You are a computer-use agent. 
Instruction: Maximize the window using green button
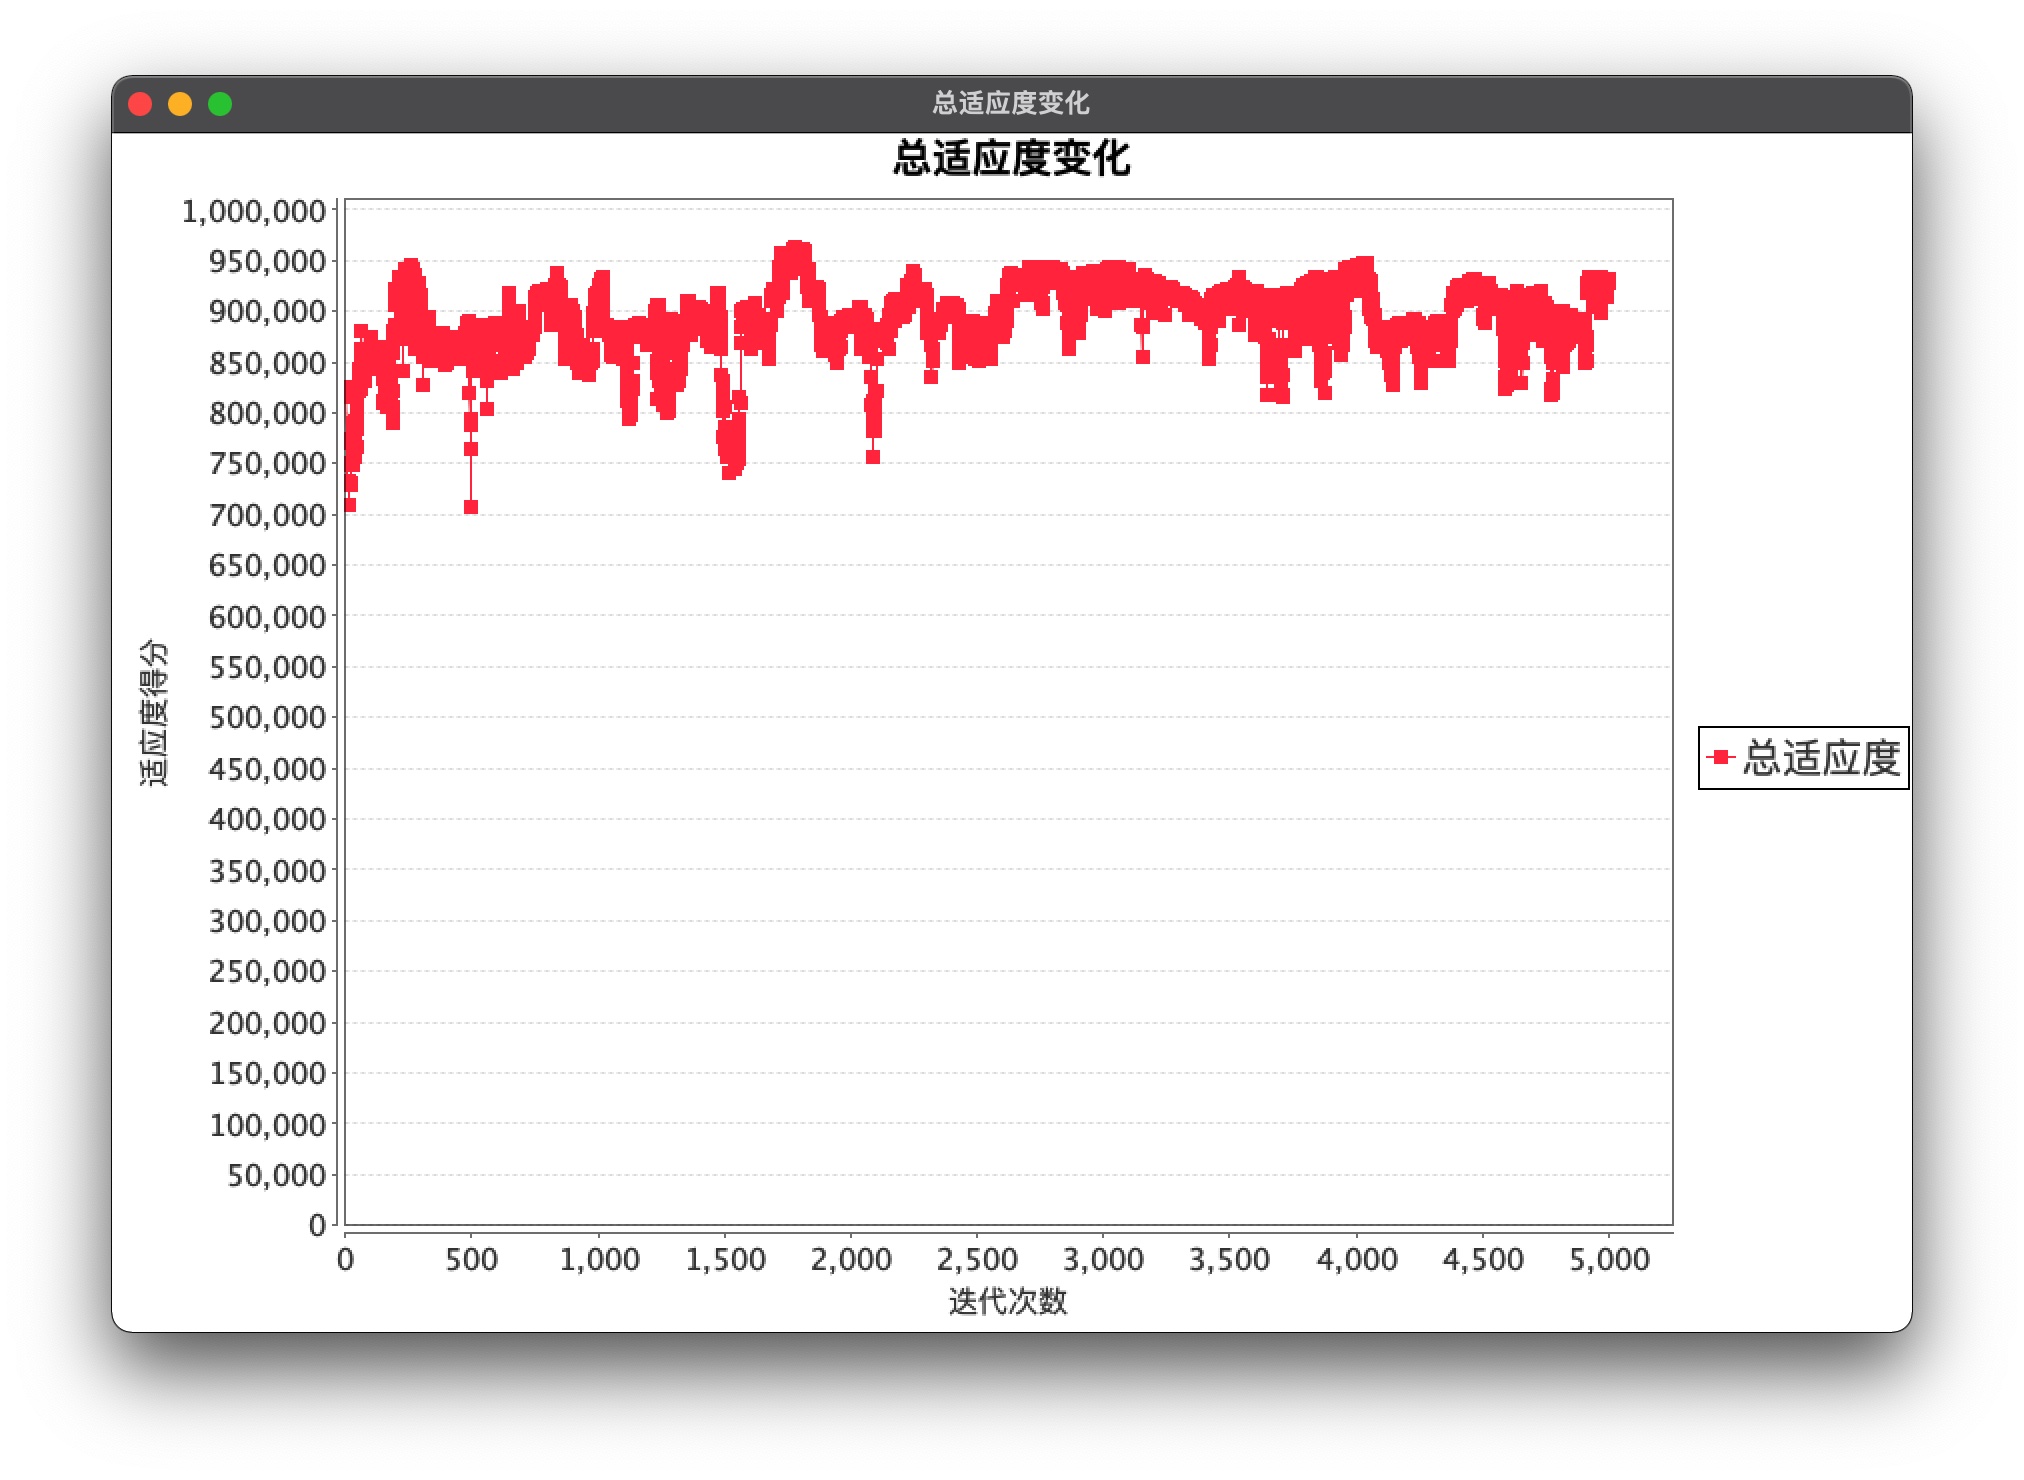[220, 104]
